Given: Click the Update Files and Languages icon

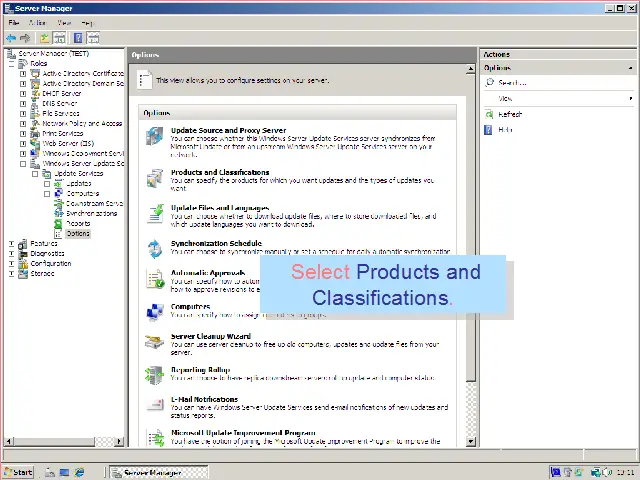Looking at the screenshot, I should click(x=155, y=213).
